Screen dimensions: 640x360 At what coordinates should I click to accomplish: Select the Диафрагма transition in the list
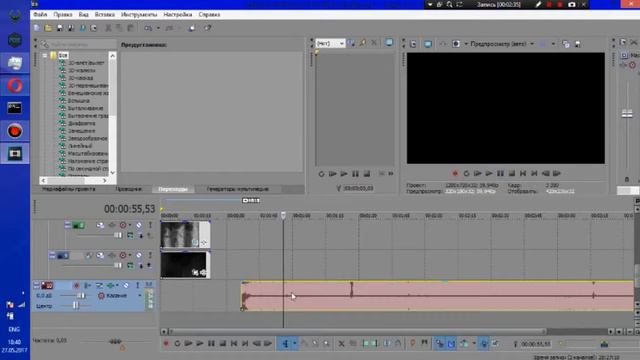tap(82, 123)
